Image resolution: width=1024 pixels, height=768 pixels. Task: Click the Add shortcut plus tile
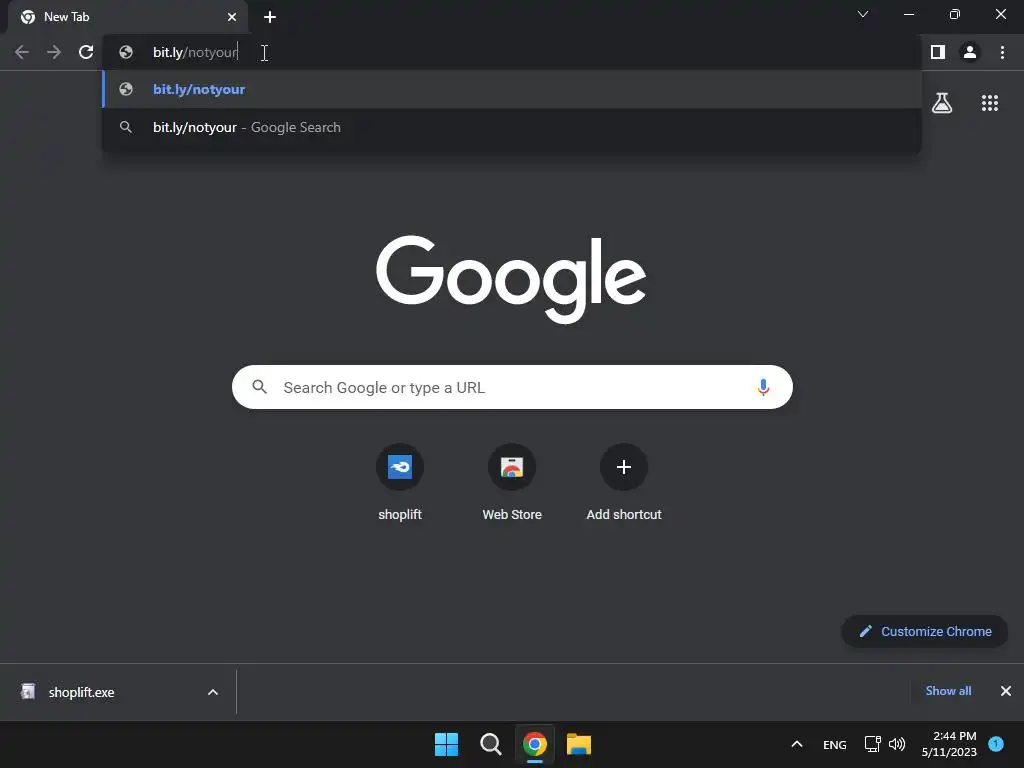click(x=624, y=483)
